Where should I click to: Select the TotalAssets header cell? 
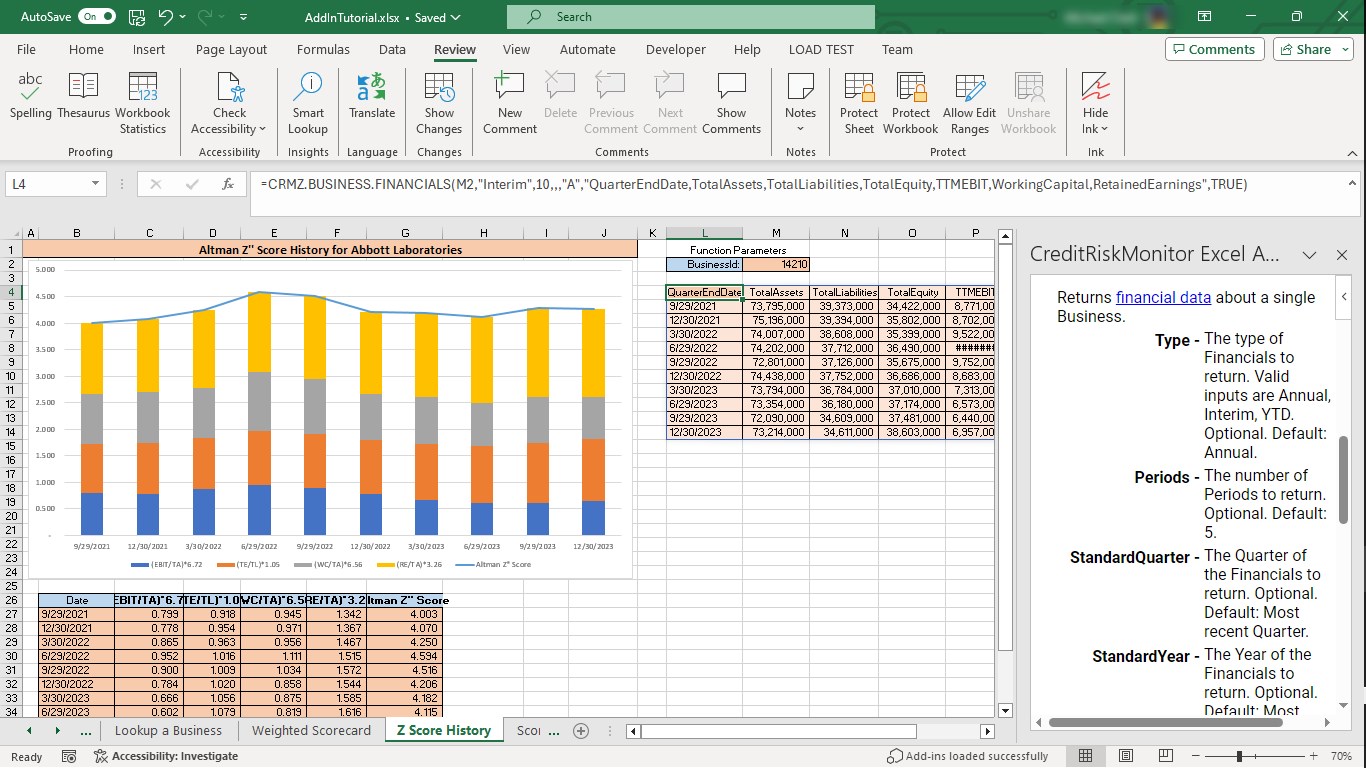click(777, 292)
